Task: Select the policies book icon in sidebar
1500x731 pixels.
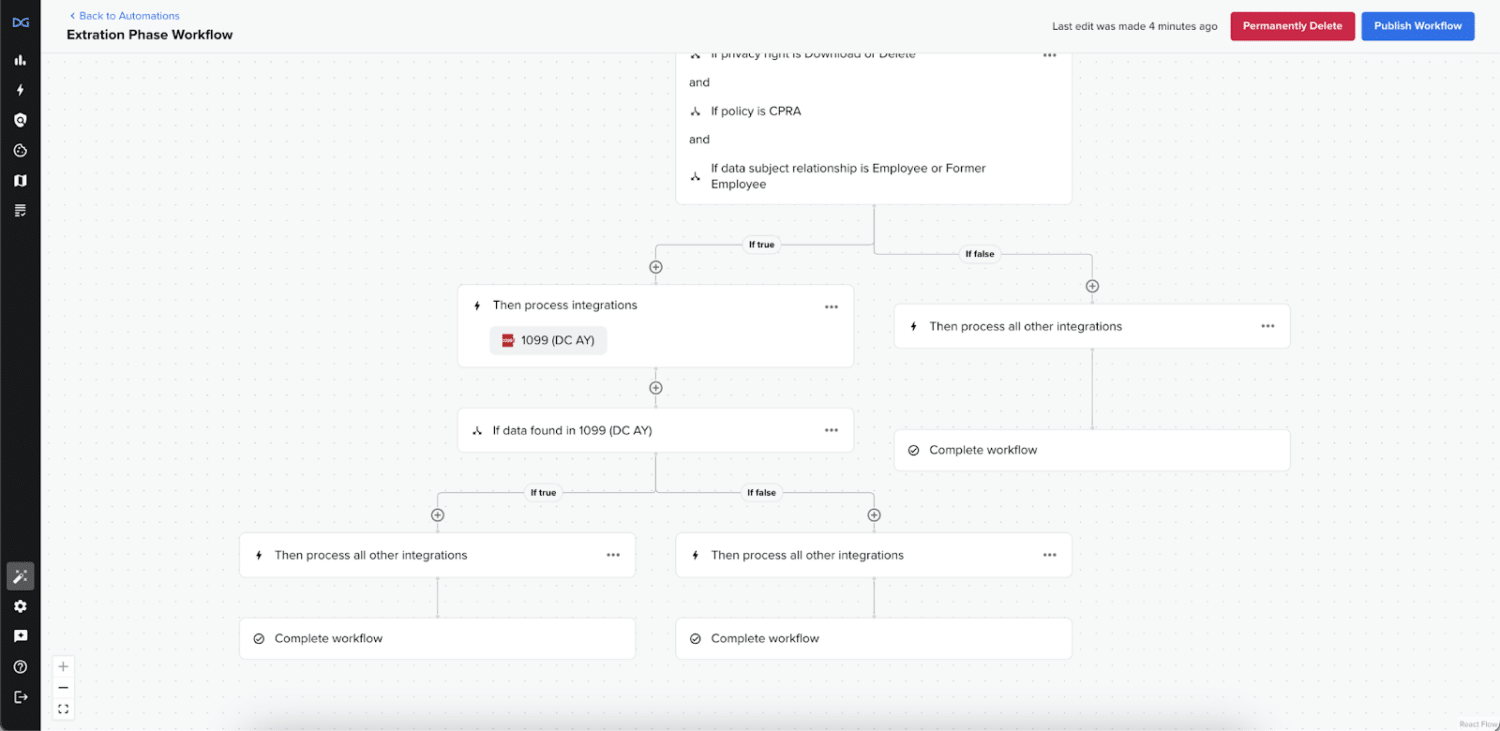Action: pyautogui.click(x=20, y=180)
